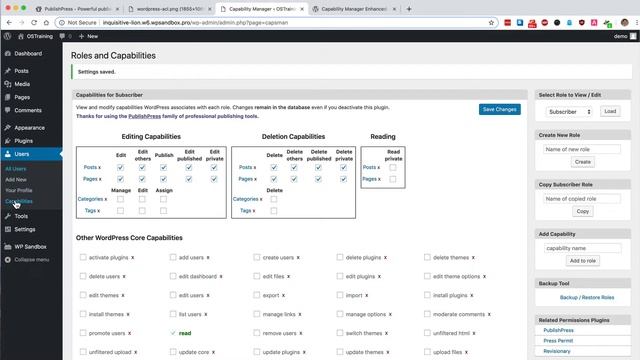Click the Save Changes button
The image size is (640, 360).
[500, 109]
